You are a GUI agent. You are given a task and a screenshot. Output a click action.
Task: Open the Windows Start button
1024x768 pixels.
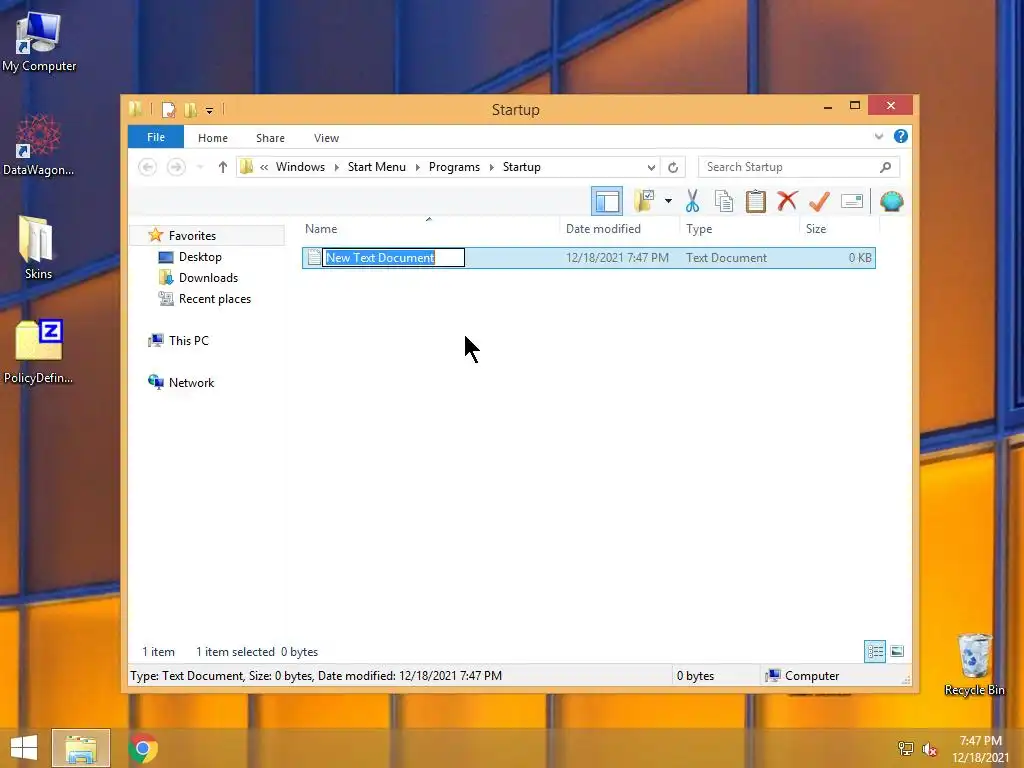pyautogui.click(x=24, y=748)
